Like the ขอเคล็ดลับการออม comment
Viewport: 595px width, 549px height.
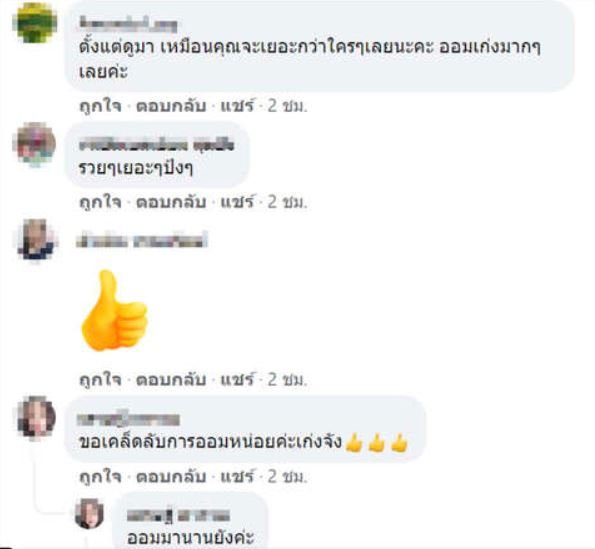click(101, 477)
